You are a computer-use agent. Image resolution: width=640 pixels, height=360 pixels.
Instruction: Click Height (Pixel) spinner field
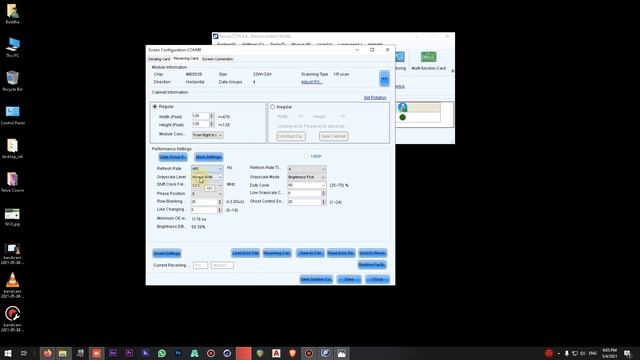203,124
